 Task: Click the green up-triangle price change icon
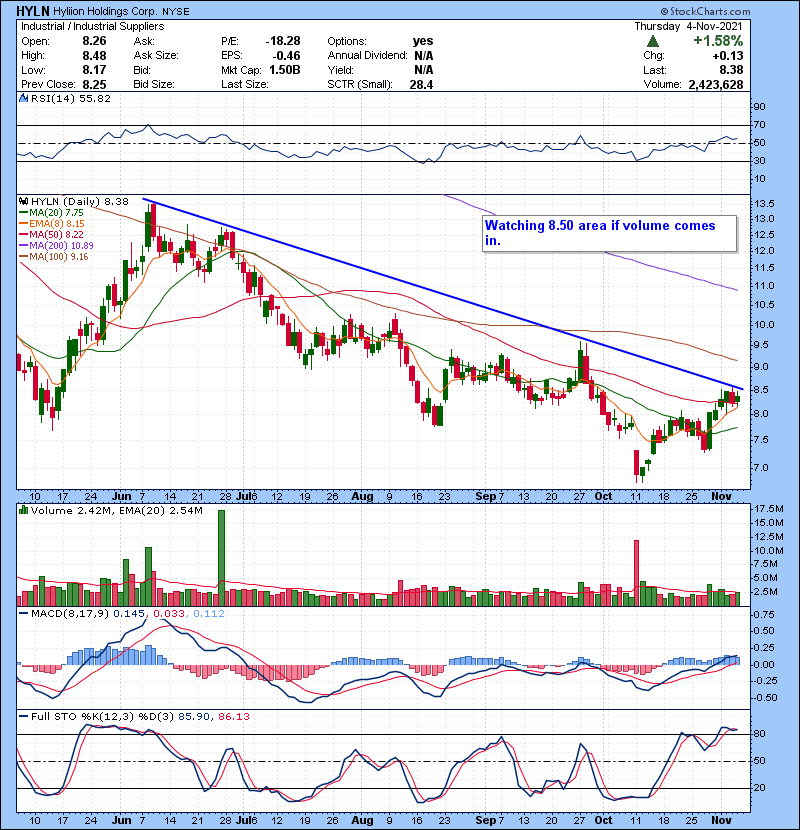pyautogui.click(x=653, y=41)
